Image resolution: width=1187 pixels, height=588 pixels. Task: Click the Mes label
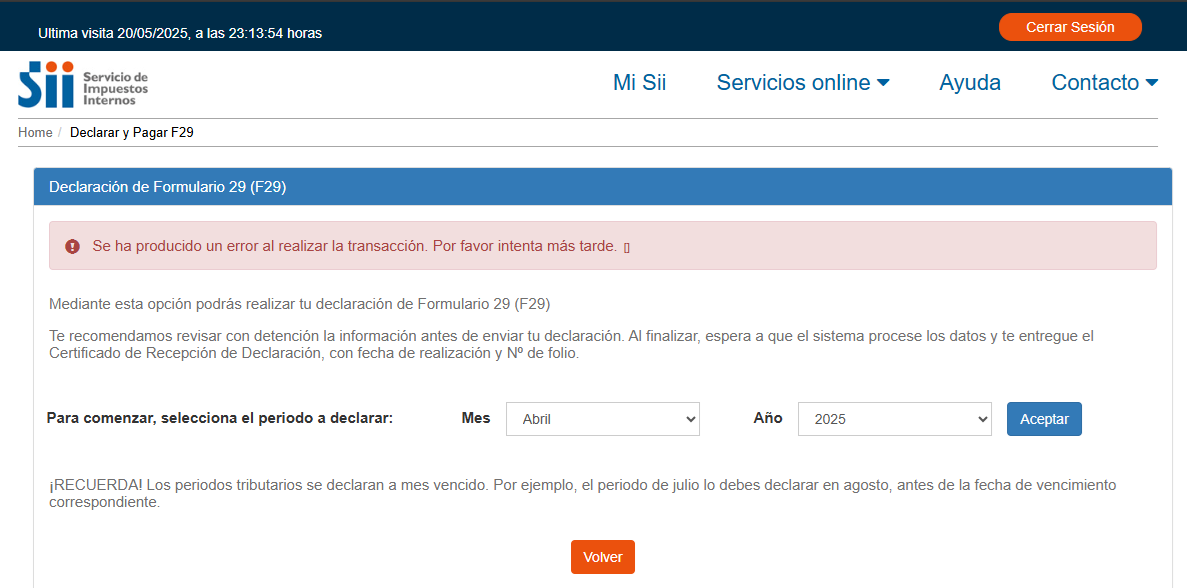(475, 418)
